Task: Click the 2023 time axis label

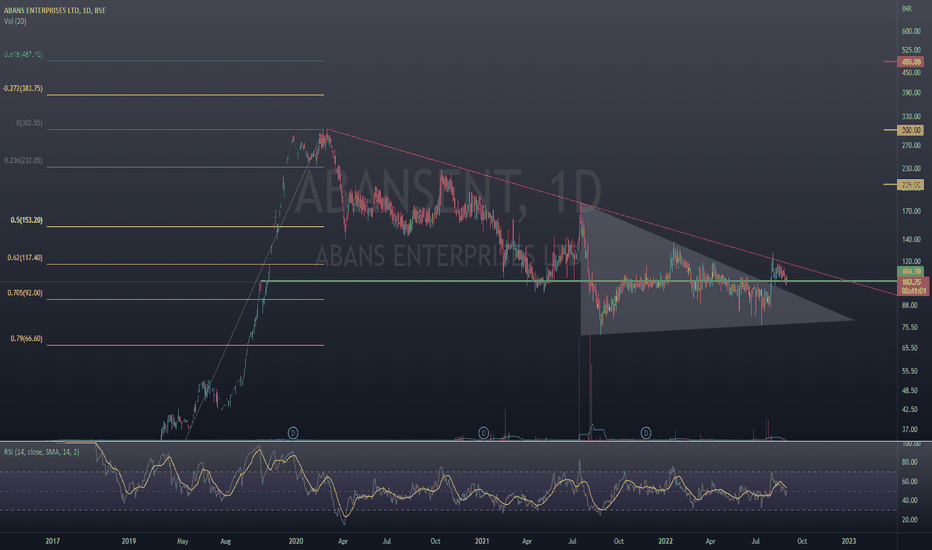Action: click(849, 541)
